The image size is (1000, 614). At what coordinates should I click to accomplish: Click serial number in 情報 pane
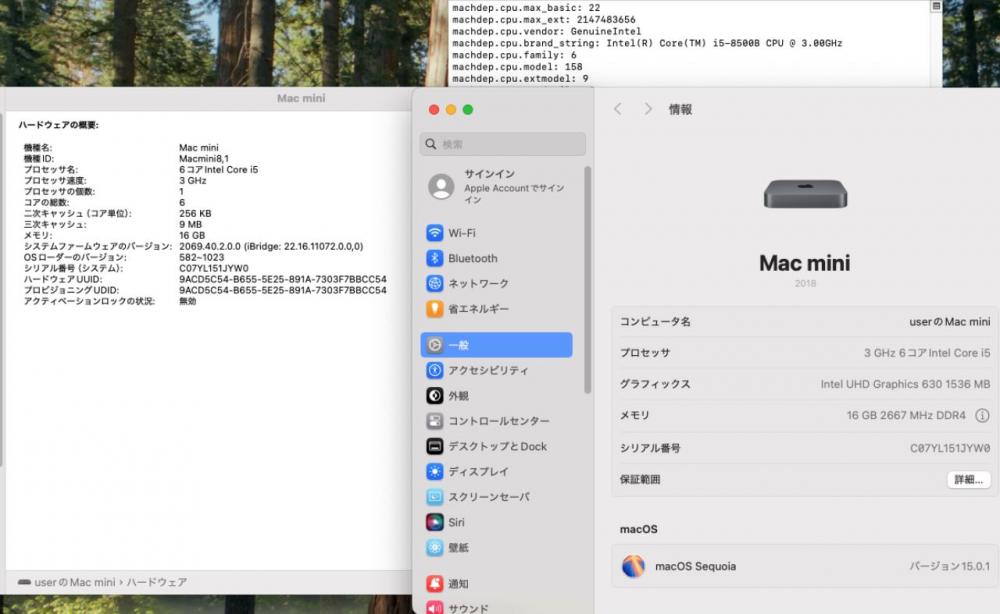point(950,448)
